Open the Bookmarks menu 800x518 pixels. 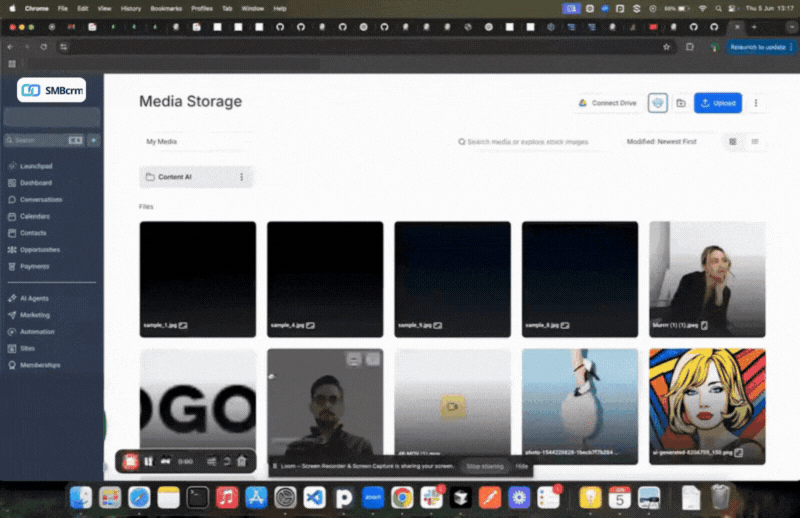point(166,8)
